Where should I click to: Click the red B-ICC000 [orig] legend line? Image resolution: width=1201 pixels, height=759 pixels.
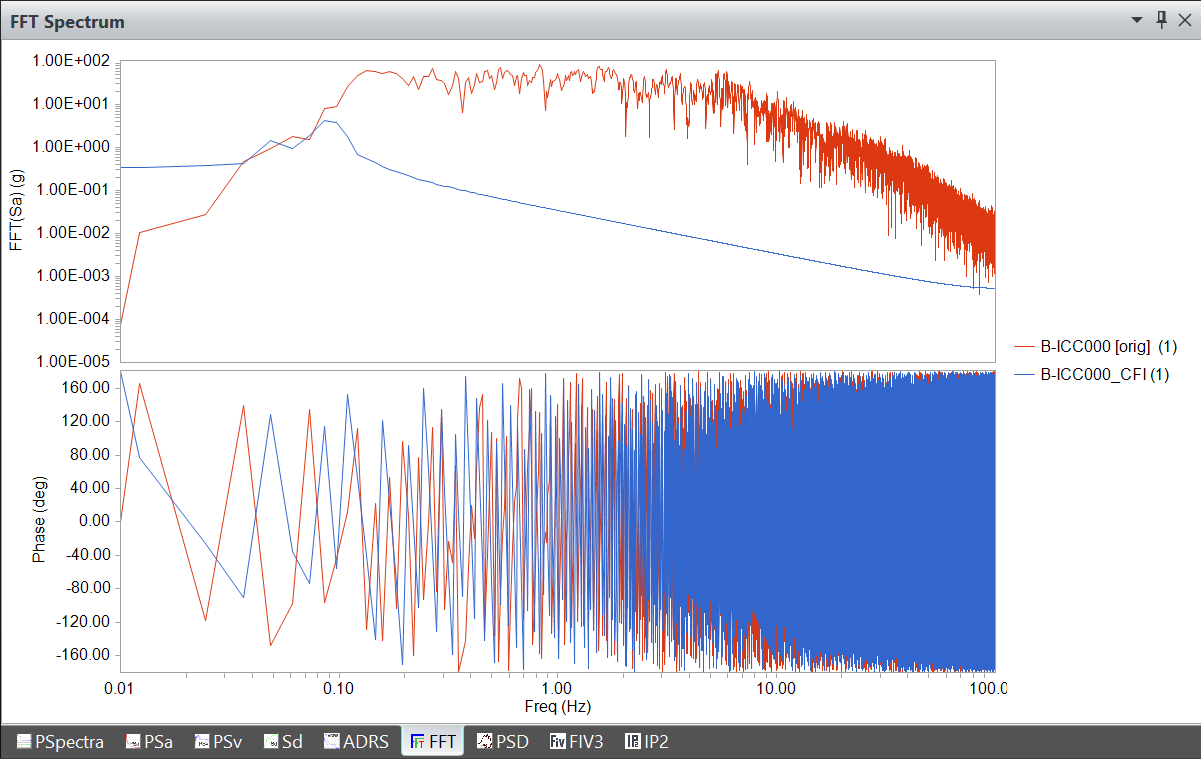click(x=1024, y=347)
